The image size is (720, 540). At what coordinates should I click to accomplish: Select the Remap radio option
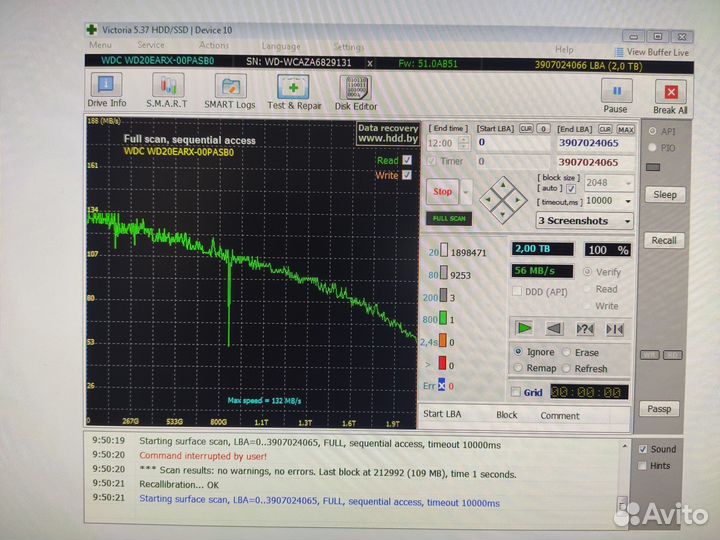[518, 368]
